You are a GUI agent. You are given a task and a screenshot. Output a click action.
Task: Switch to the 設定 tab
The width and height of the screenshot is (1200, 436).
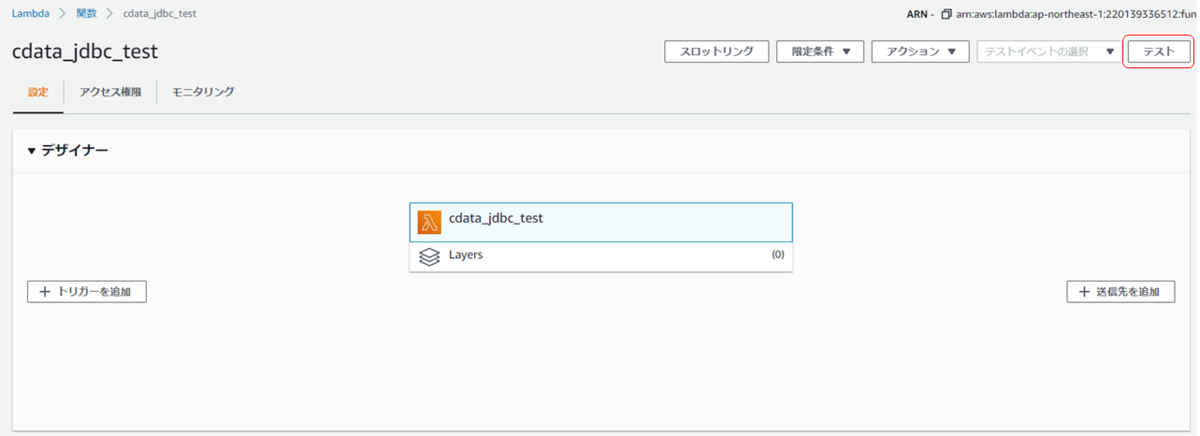tap(38, 92)
